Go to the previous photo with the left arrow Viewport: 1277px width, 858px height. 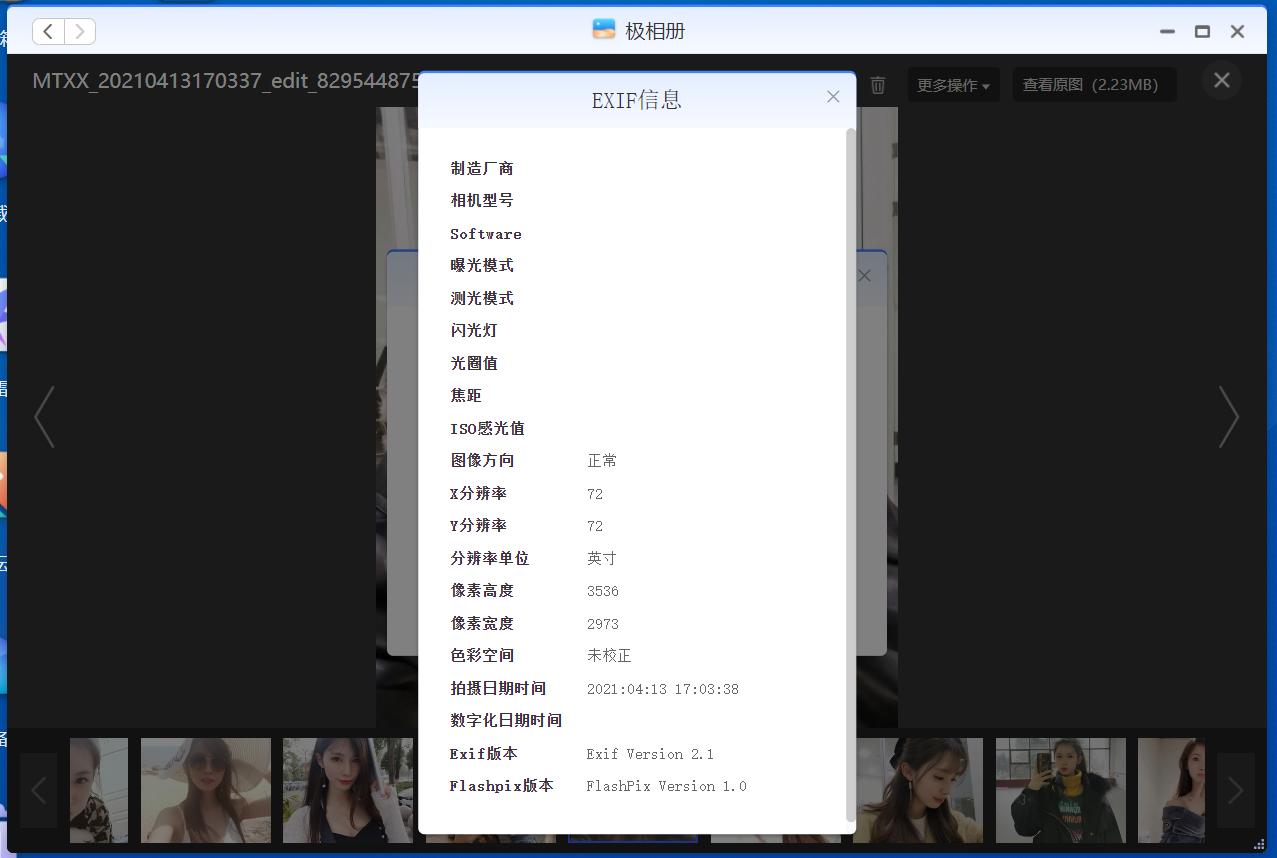click(45, 417)
